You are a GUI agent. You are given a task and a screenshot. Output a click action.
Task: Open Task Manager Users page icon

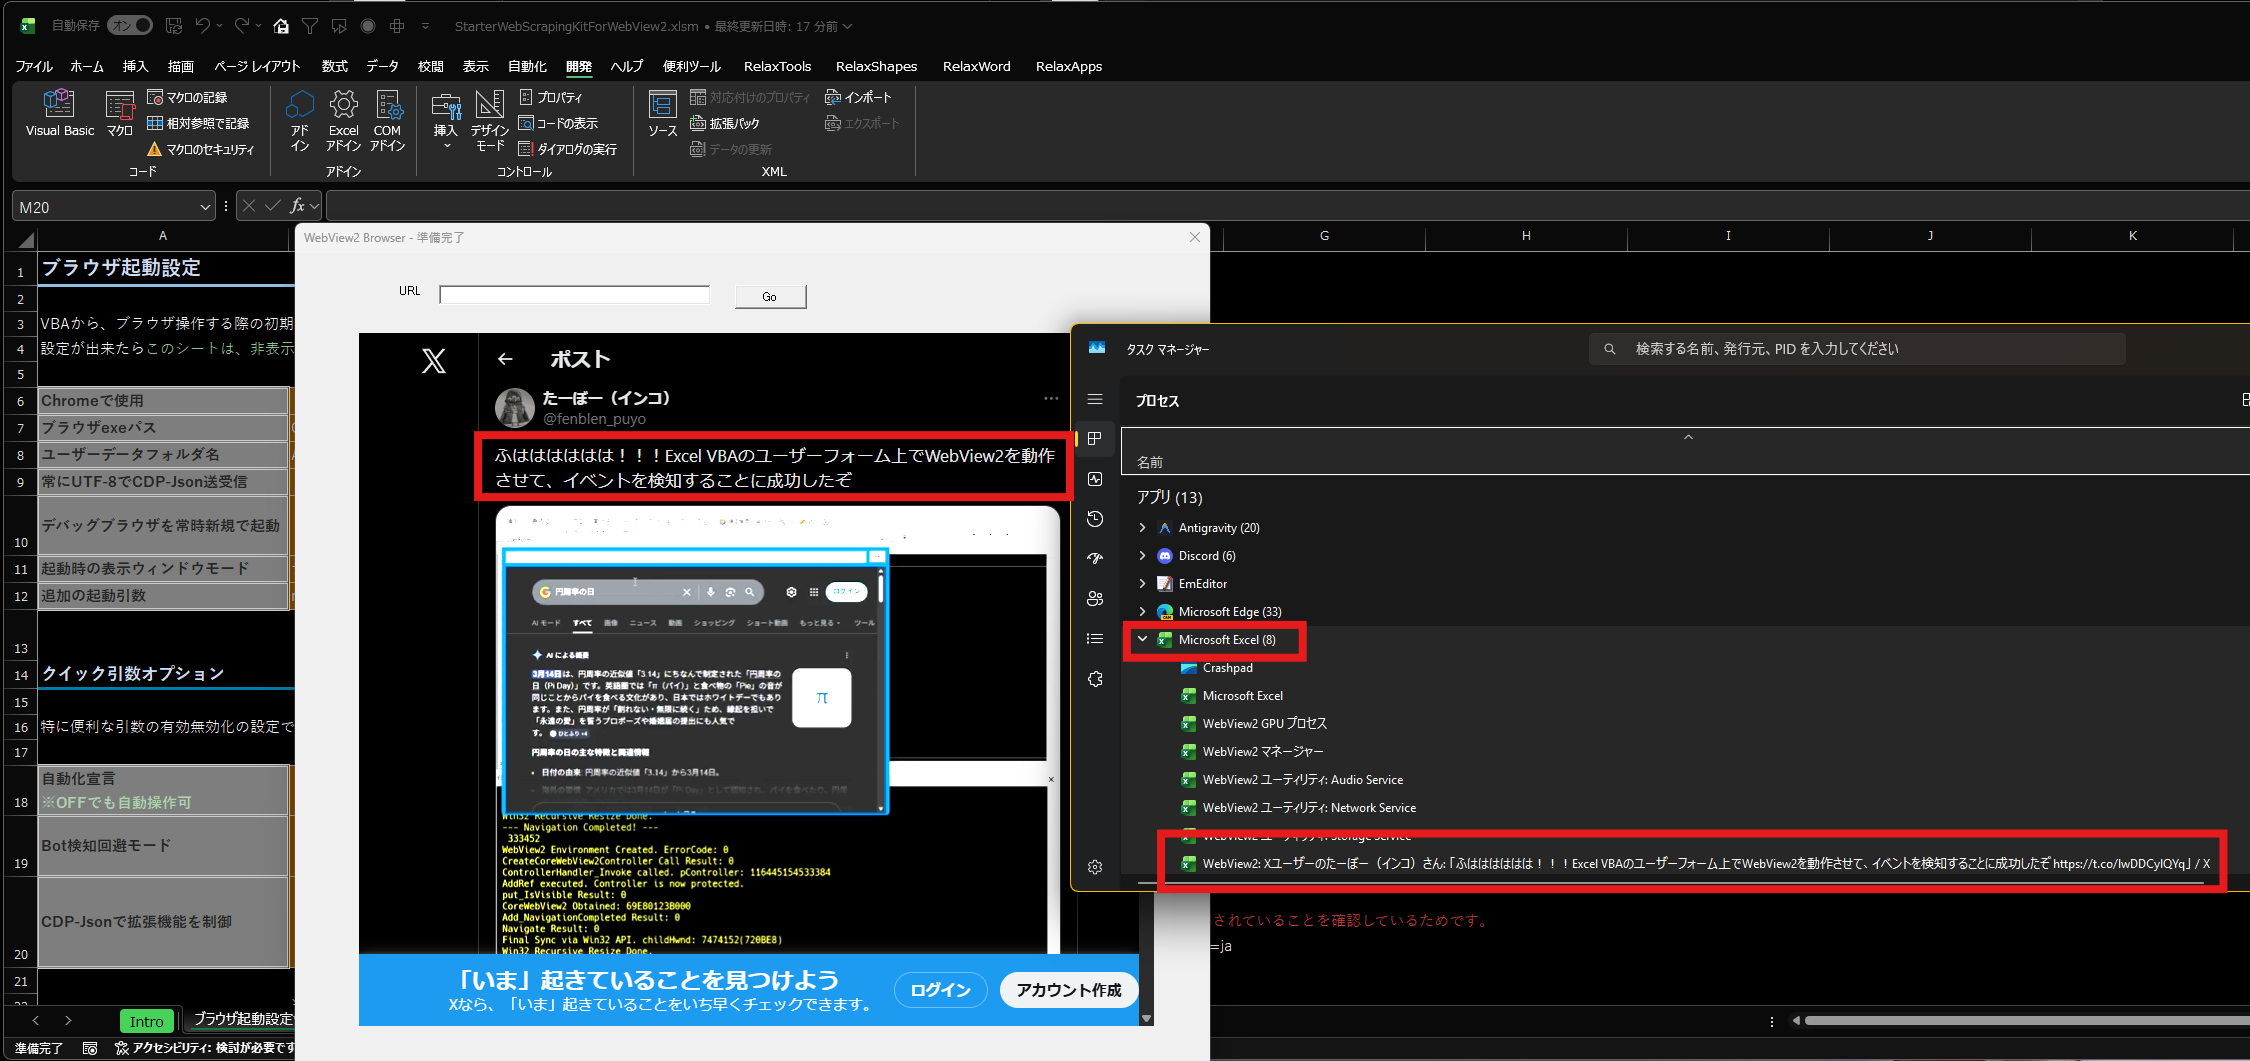pos(1095,599)
